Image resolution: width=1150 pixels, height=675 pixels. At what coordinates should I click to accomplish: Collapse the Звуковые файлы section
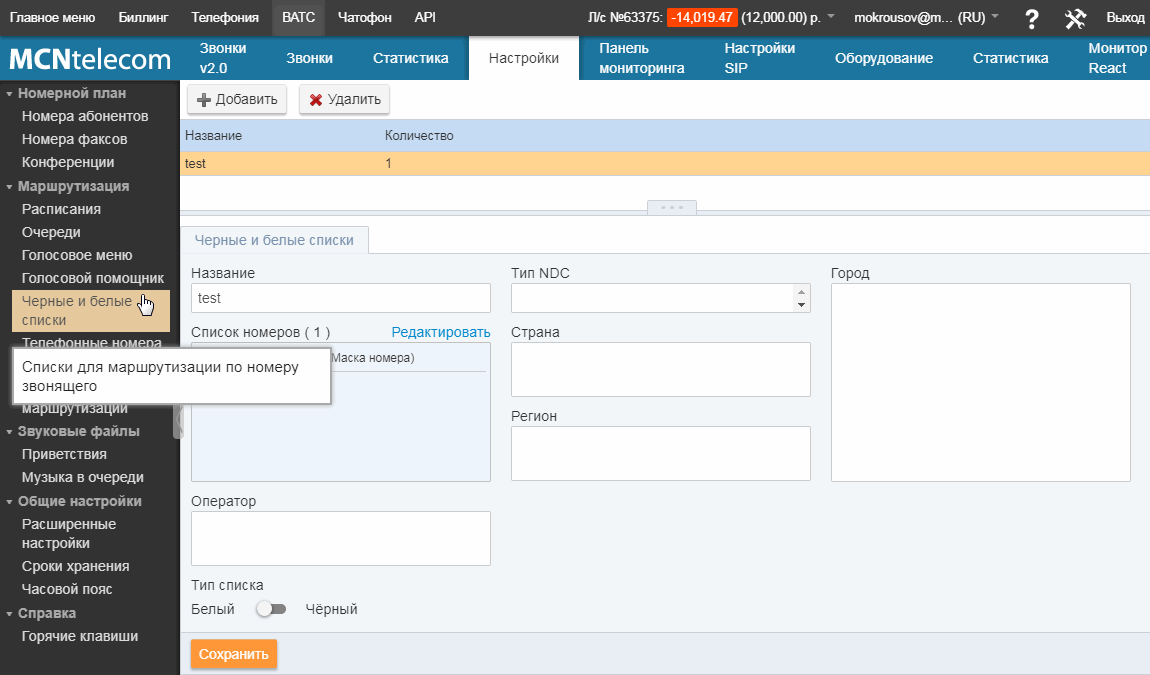click(x=10, y=432)
